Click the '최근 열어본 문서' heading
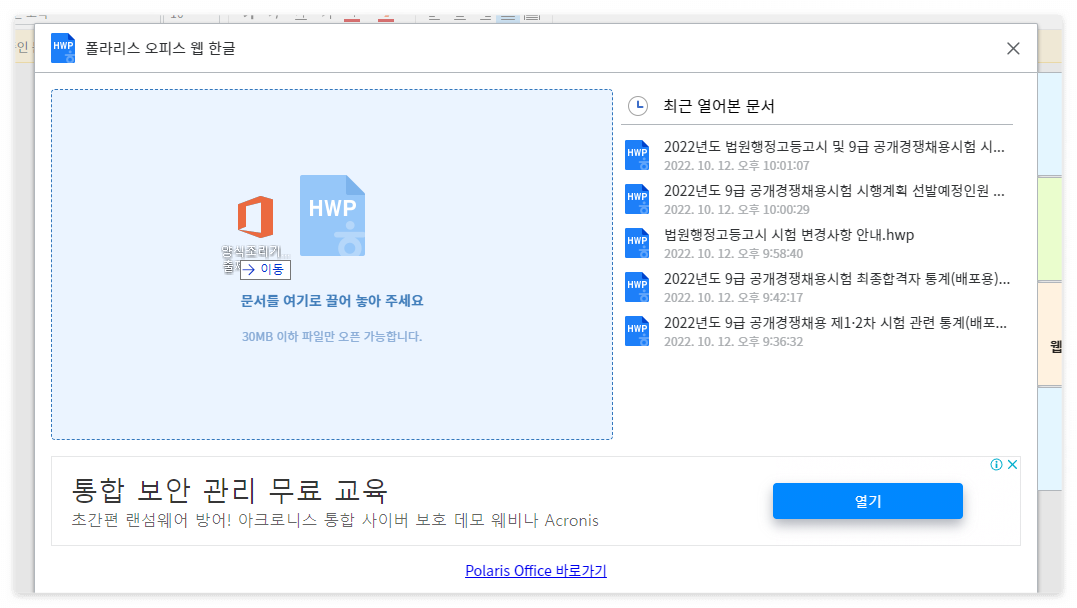 click(718, 106)
